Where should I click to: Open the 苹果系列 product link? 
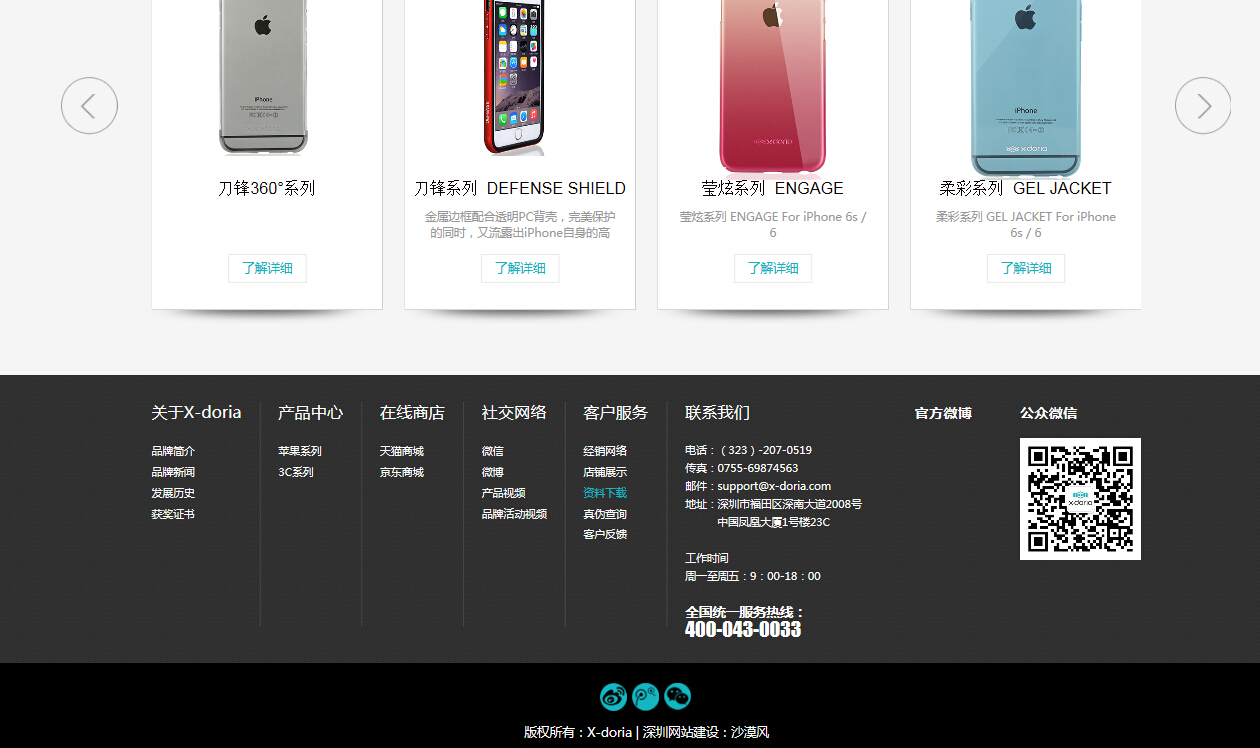[x=300, y=451]
